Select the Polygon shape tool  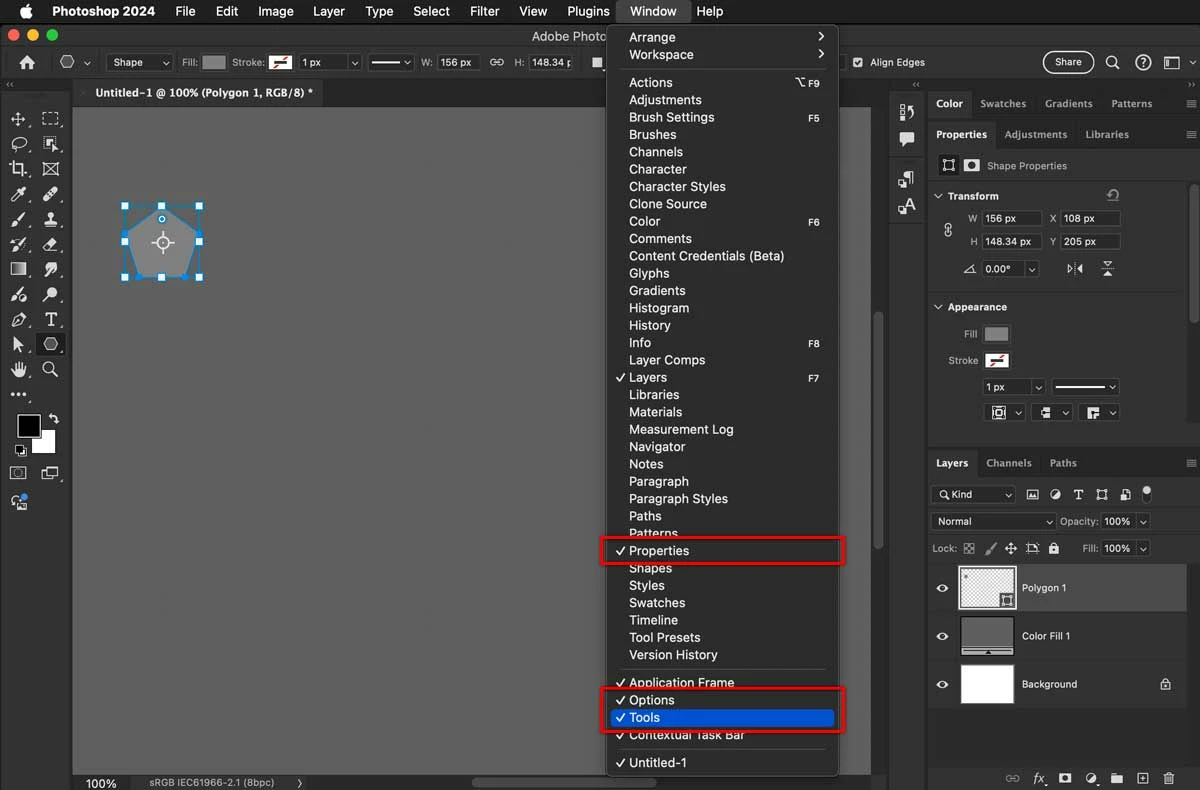coord(51,344)
